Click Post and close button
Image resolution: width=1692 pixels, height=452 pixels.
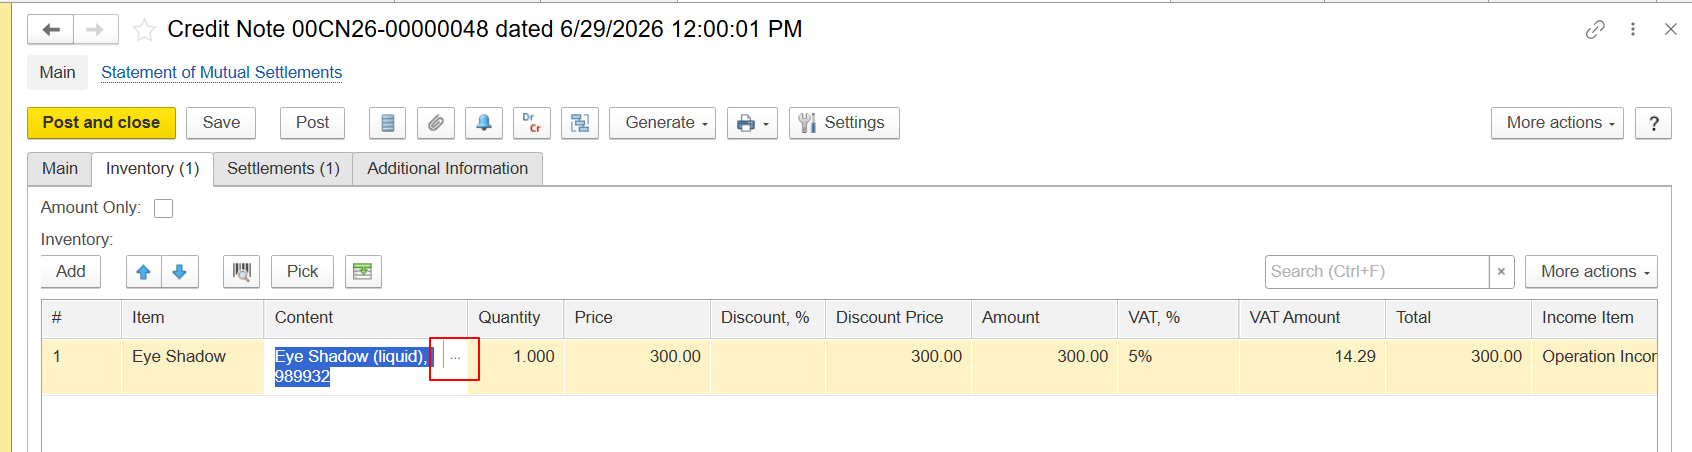101,123
